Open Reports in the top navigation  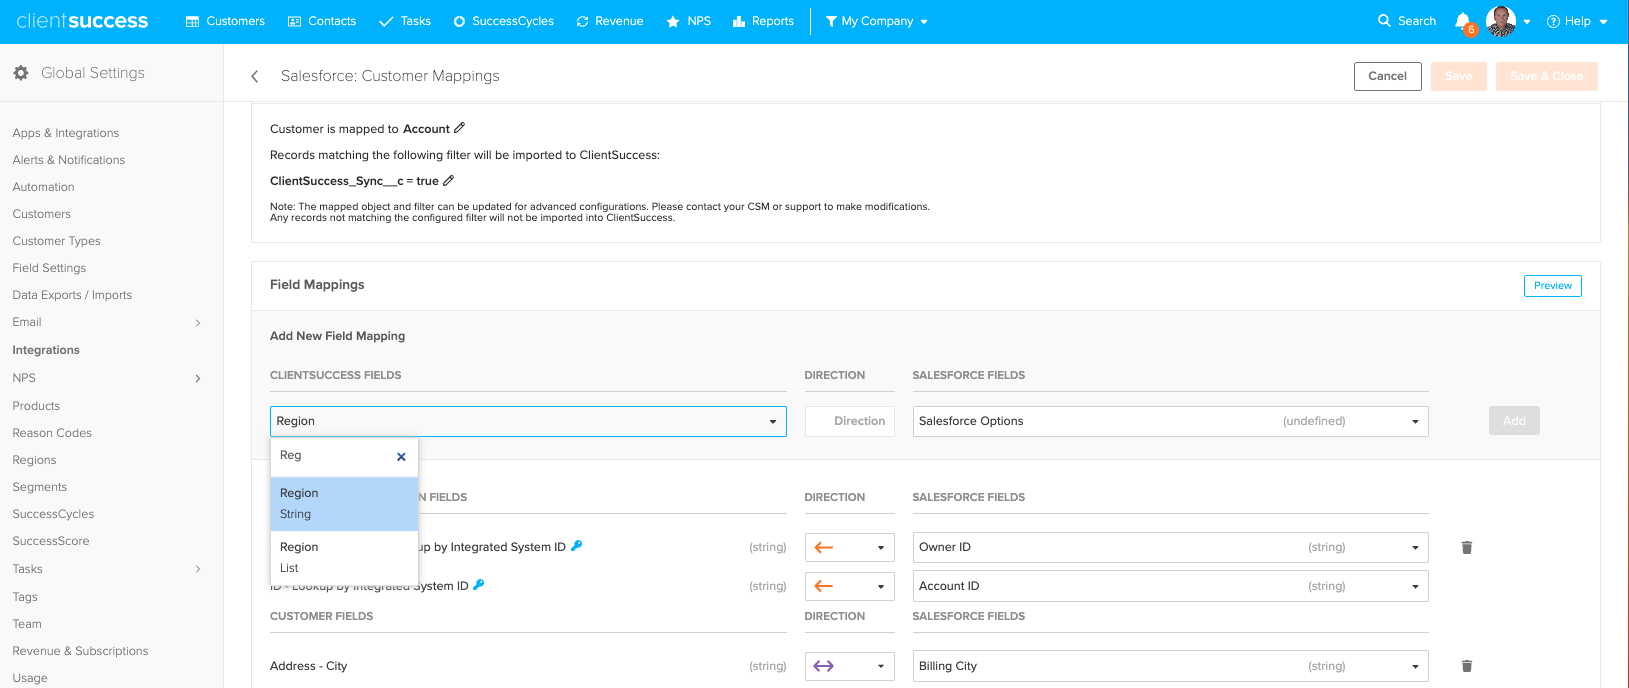[x=763, y=21]
